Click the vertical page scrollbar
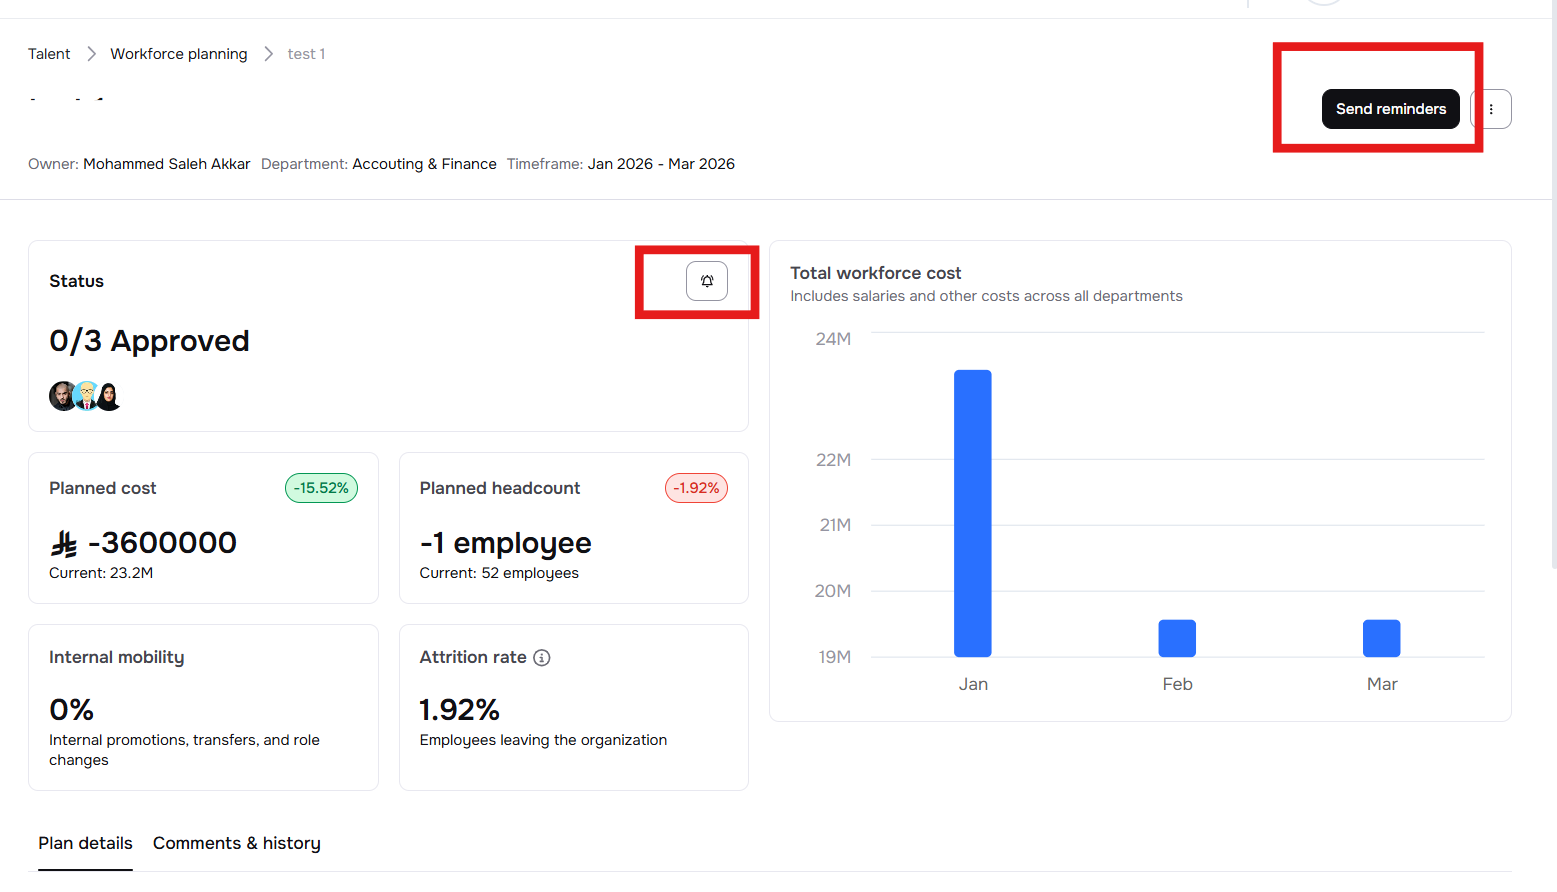This screenshot has width=1557, height=892. tap(1553, 300)
